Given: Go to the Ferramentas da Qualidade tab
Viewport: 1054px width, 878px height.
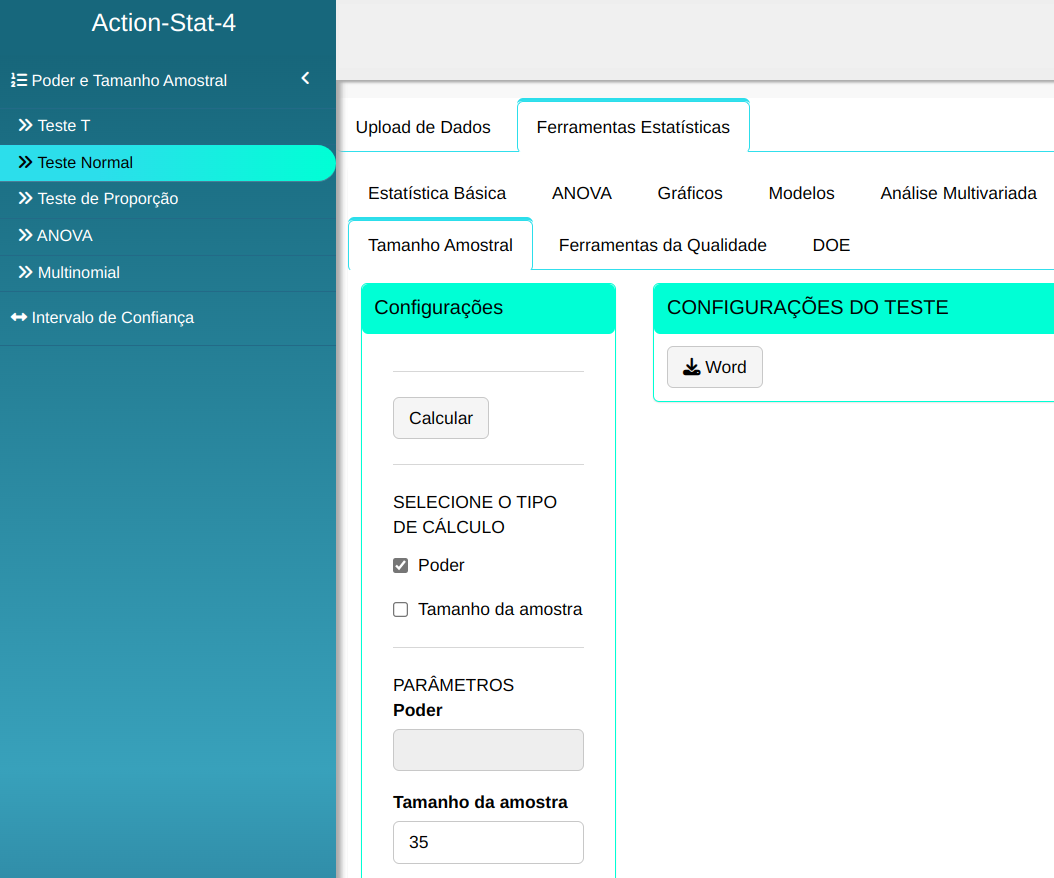Looking at the screenshot, I should (662, 245).
